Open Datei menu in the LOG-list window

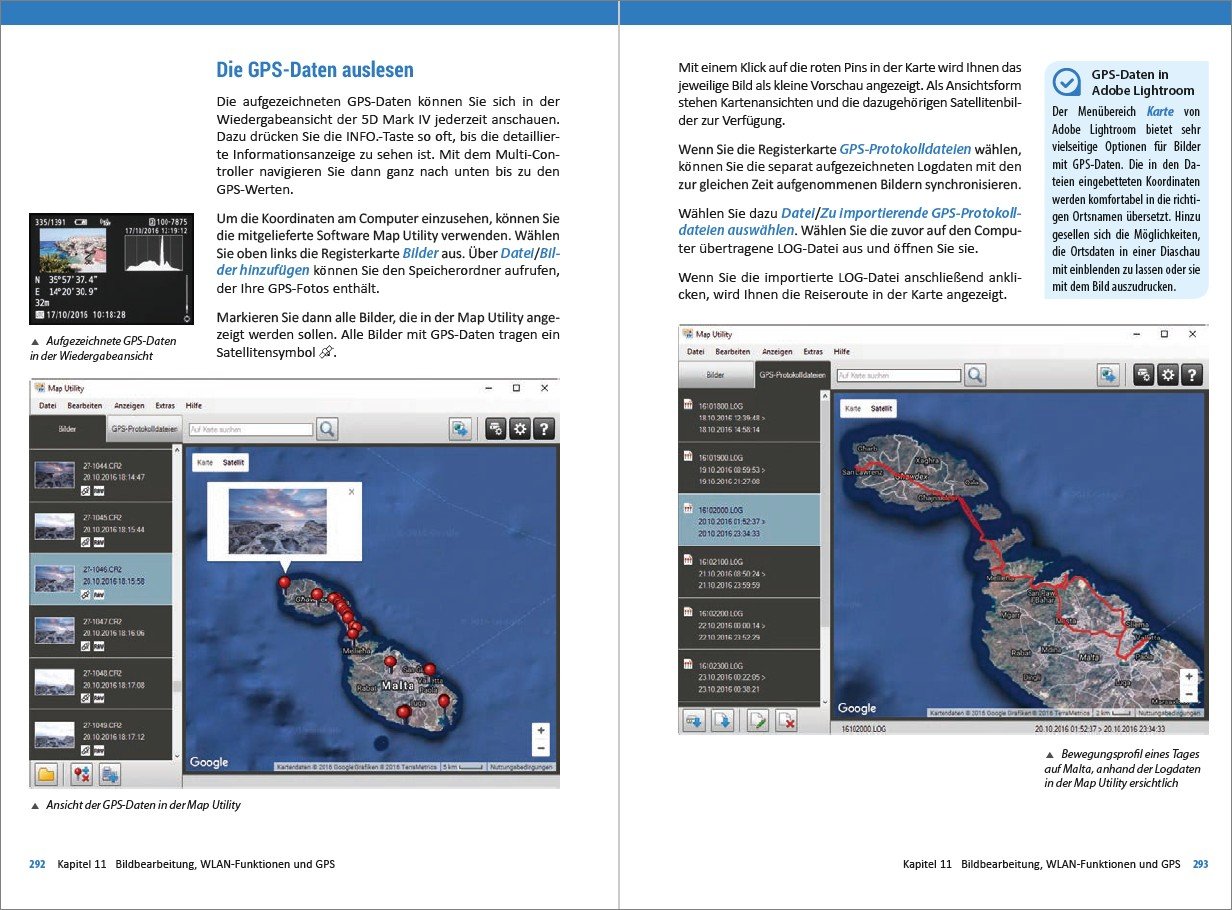click(695, 352)
